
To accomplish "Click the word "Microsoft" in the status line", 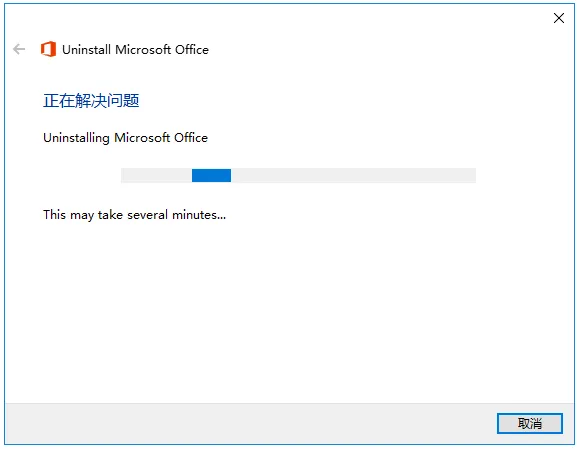I will [142, 138].
